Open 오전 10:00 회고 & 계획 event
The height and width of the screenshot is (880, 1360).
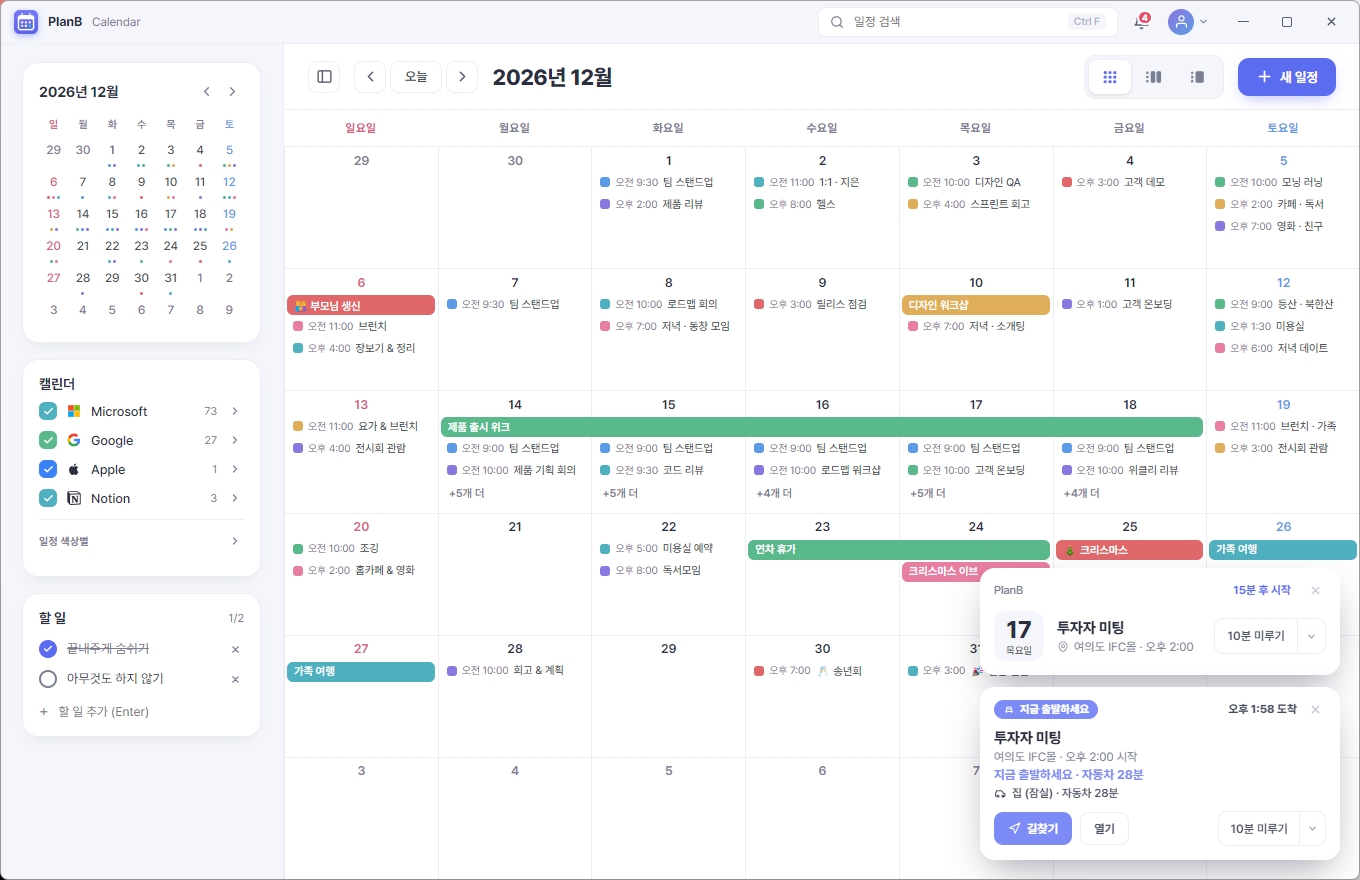(x=514, y=670)
